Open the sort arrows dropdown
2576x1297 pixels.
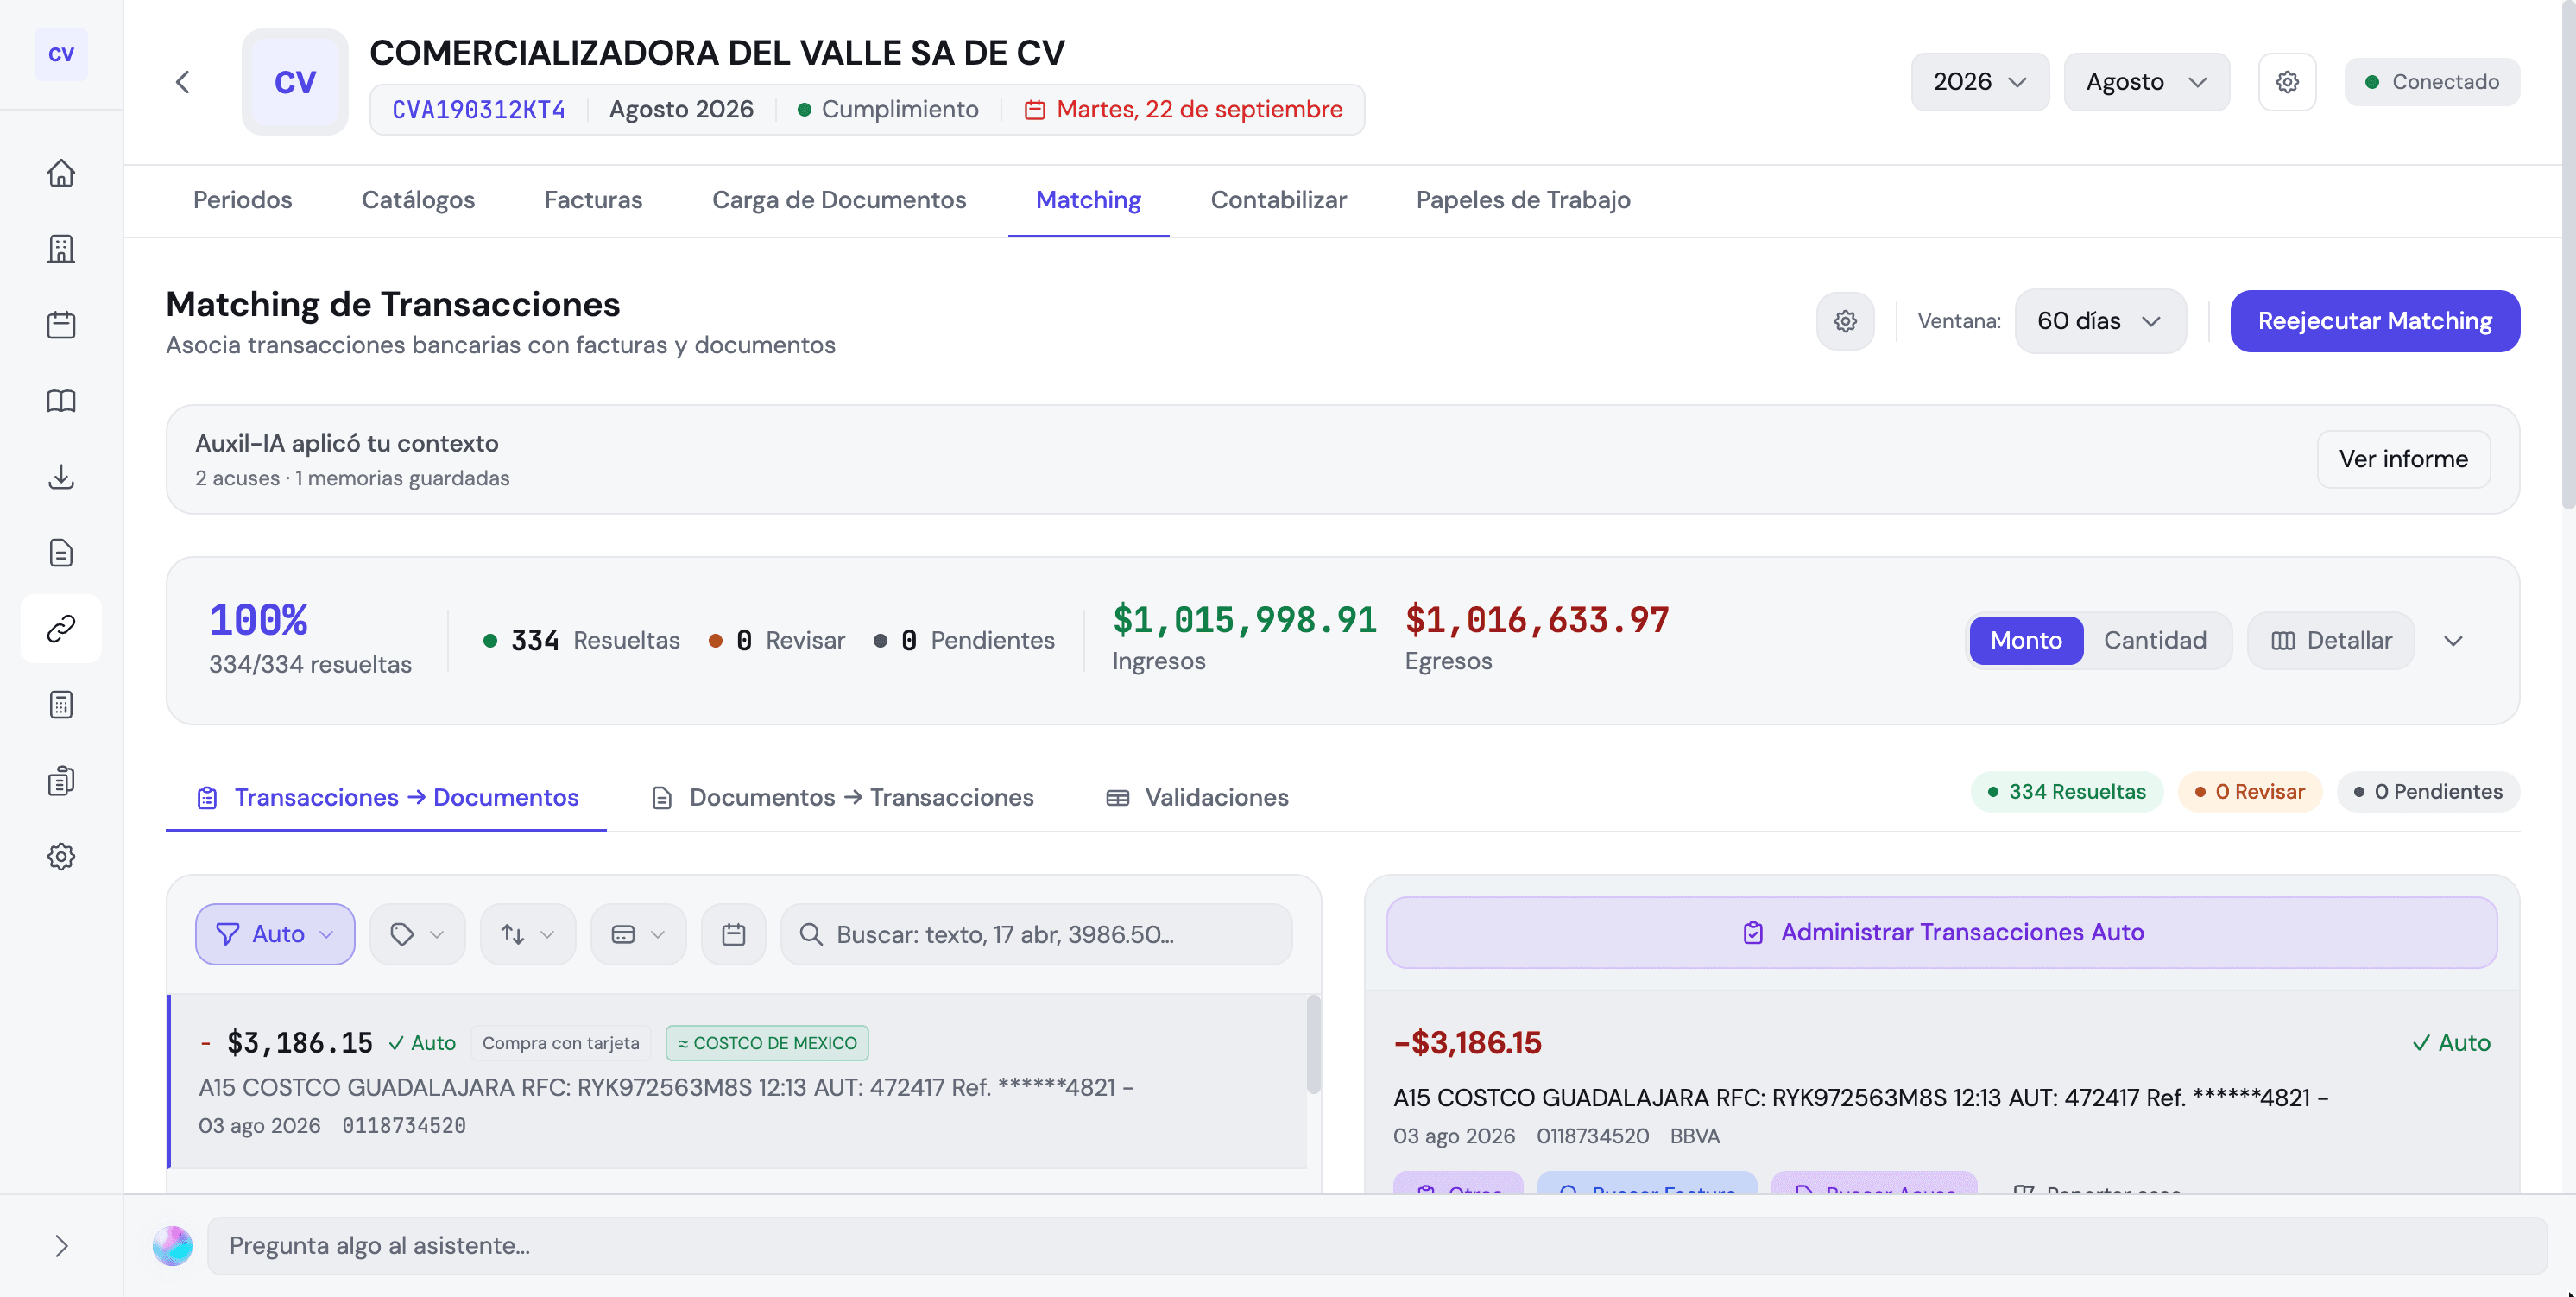coord(528,934)
